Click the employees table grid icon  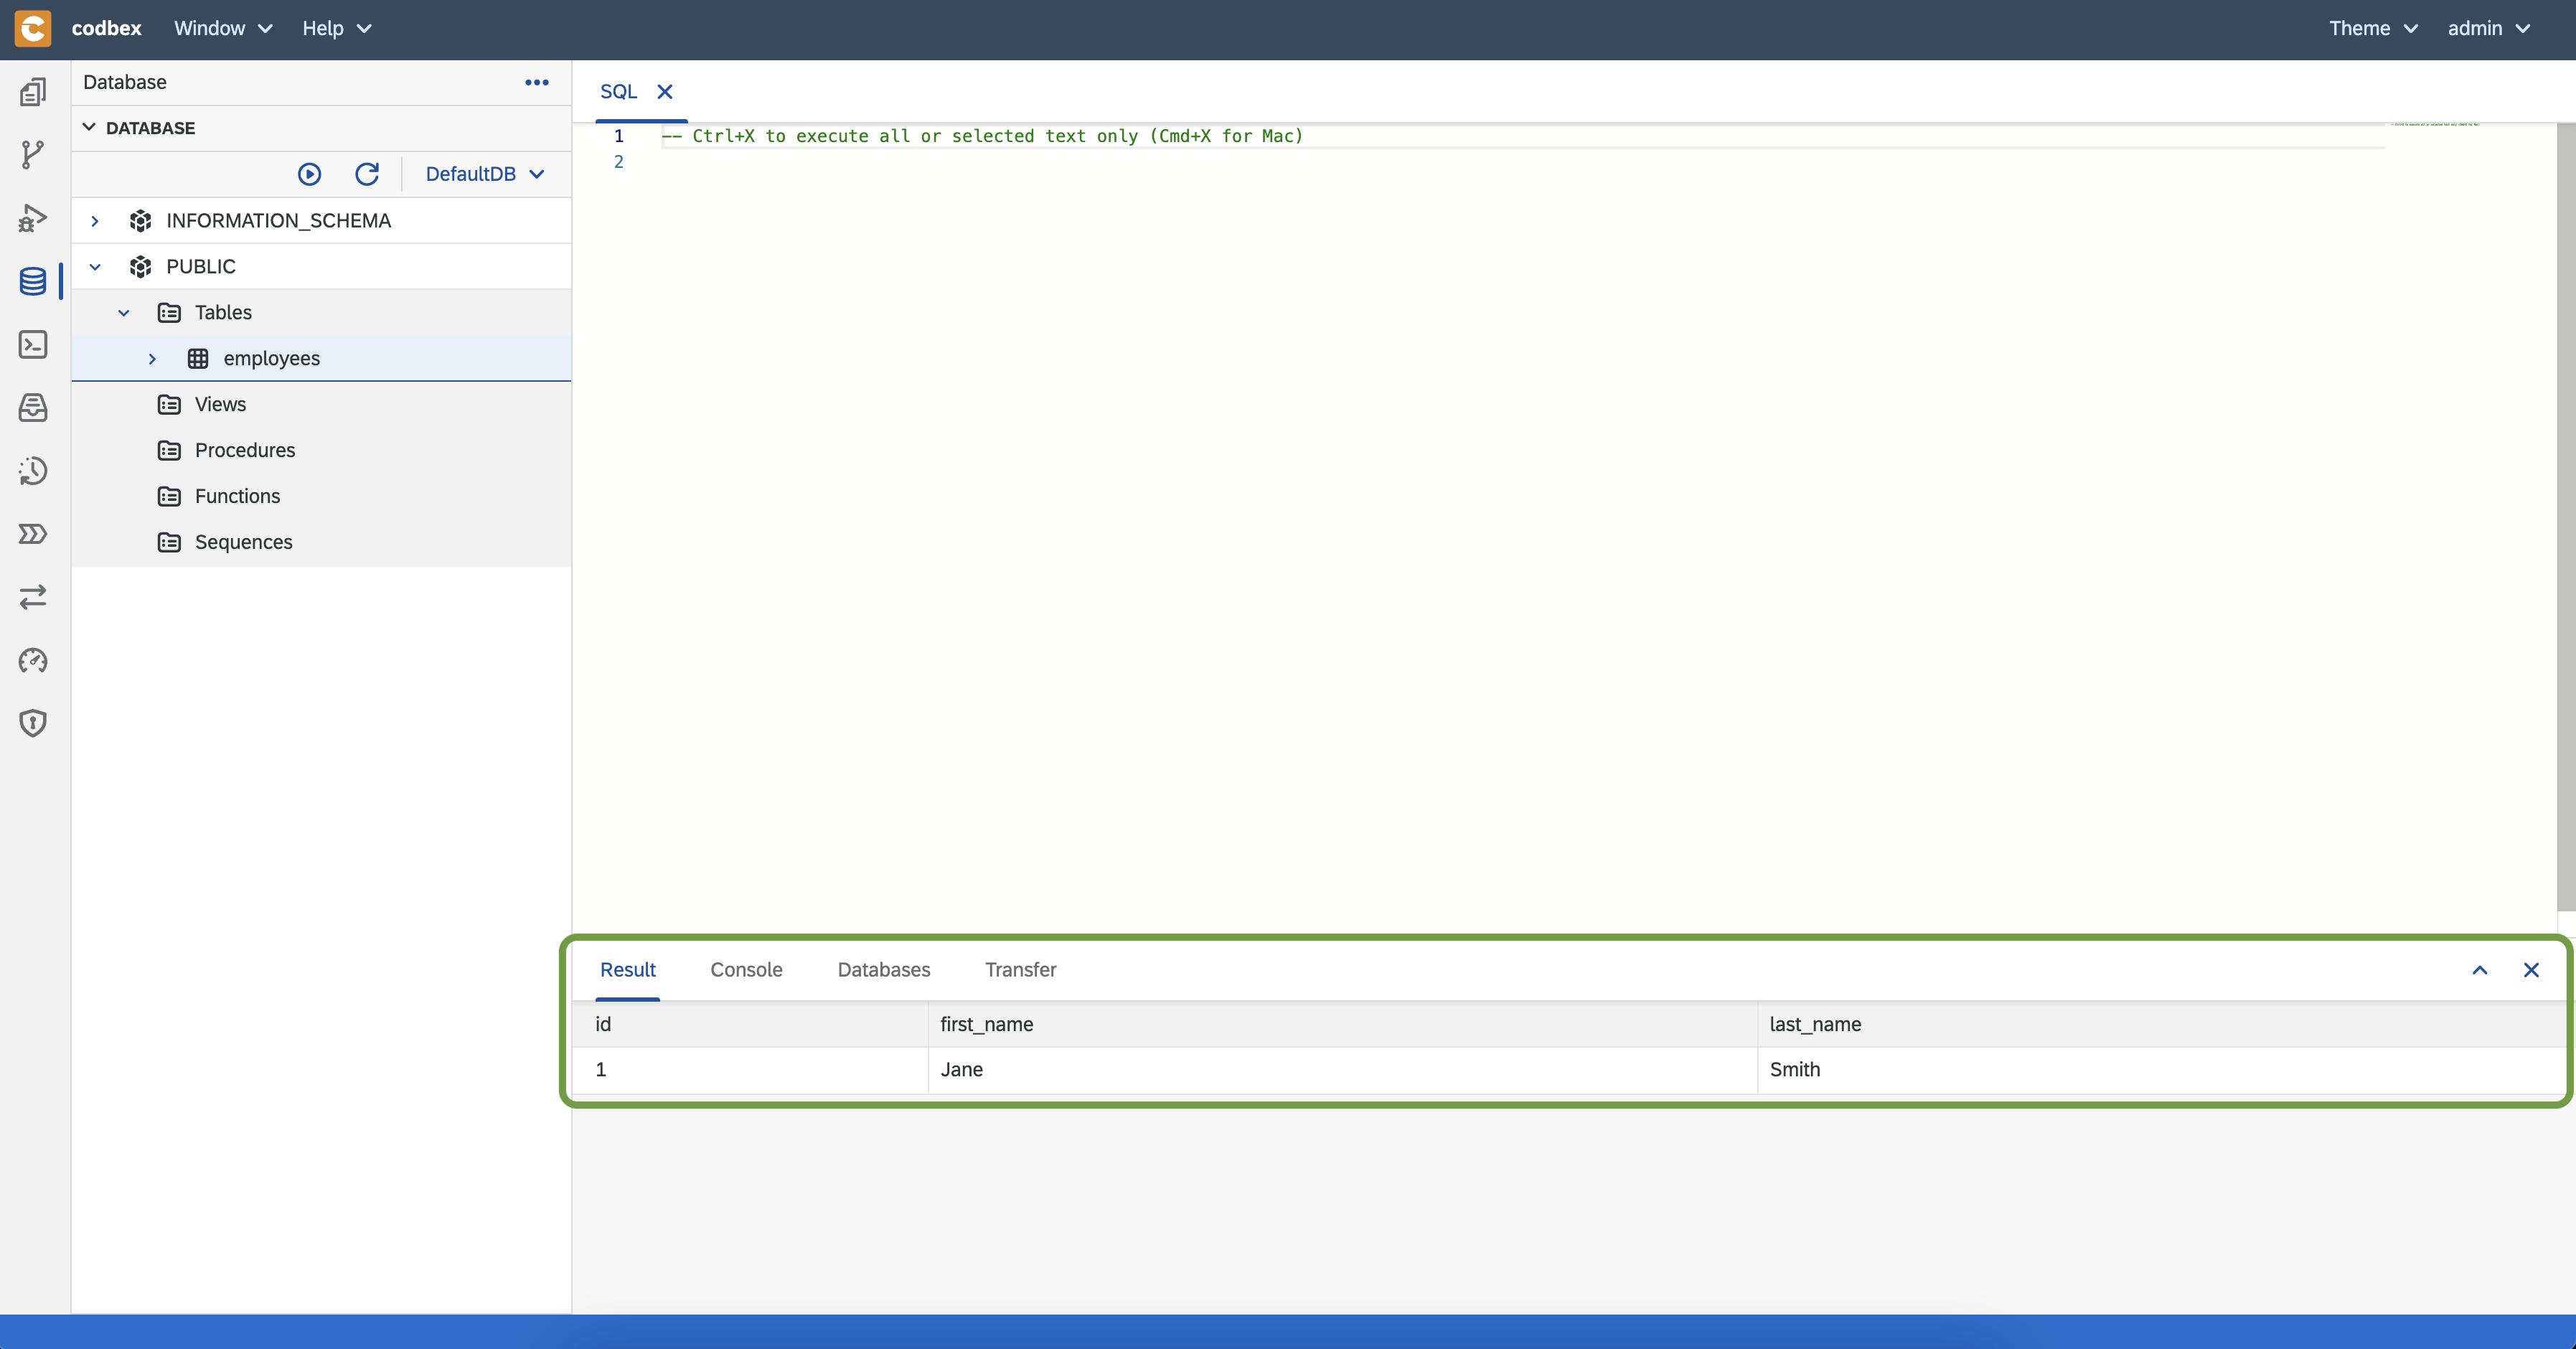pyautogui.click(x=198, y=359)
